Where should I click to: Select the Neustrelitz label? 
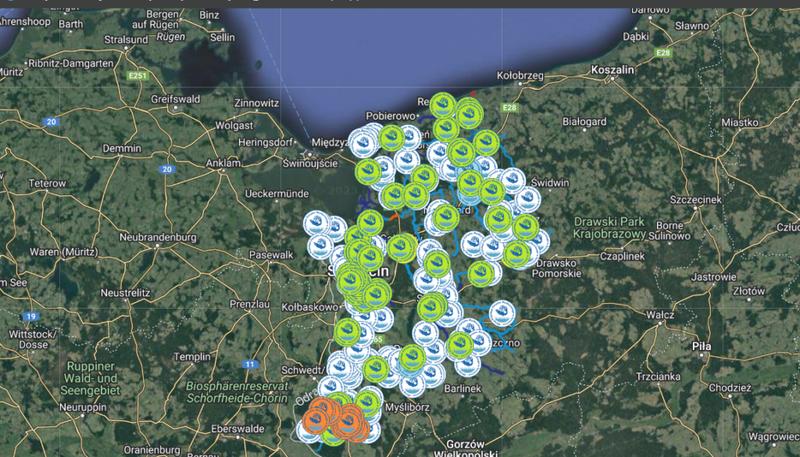[126, 293]
